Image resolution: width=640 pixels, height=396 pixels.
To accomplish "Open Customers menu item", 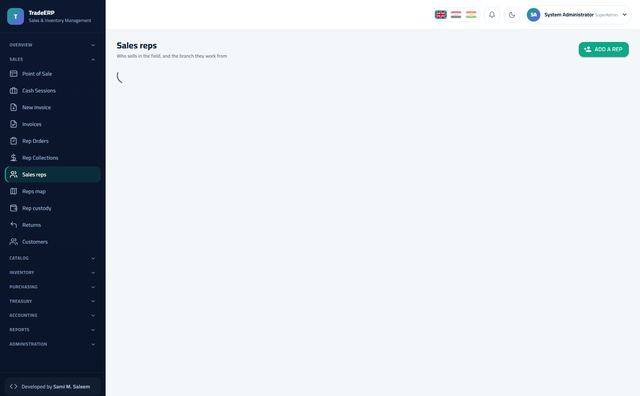I will [x=53, y=241].
